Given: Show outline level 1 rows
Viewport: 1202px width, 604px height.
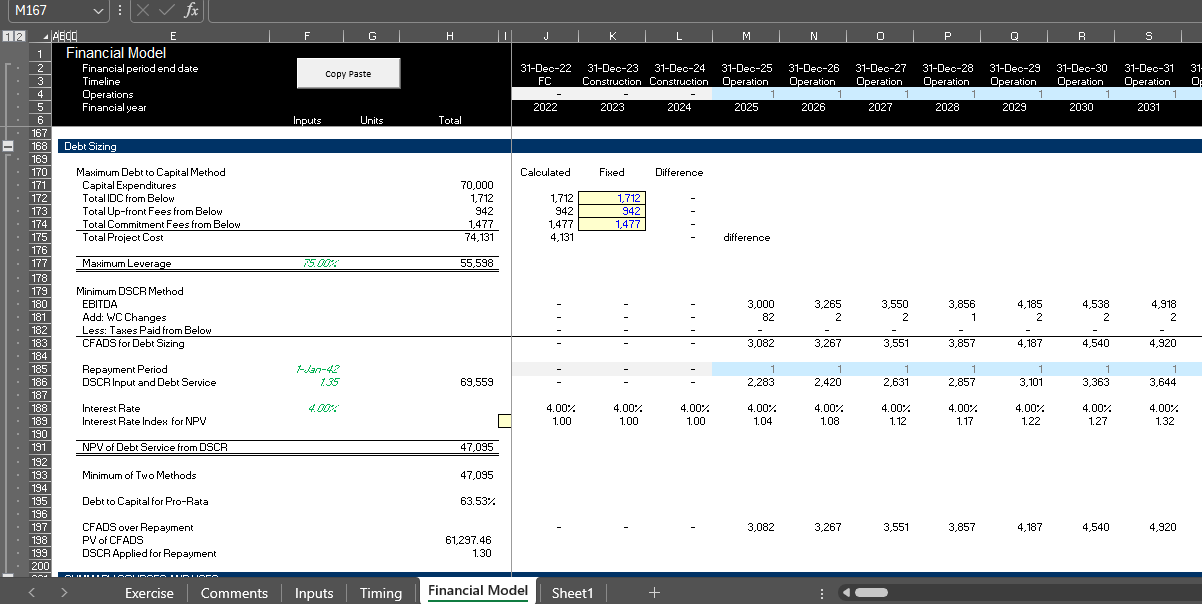Looking at the screenshot, I should 6,36.
